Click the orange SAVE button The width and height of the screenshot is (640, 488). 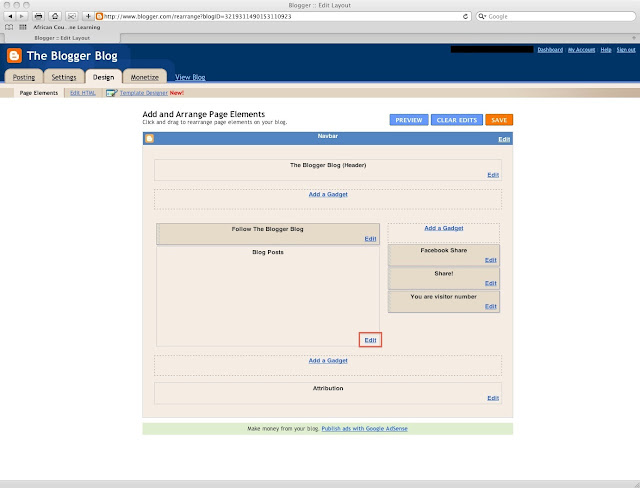pos(499,120)
